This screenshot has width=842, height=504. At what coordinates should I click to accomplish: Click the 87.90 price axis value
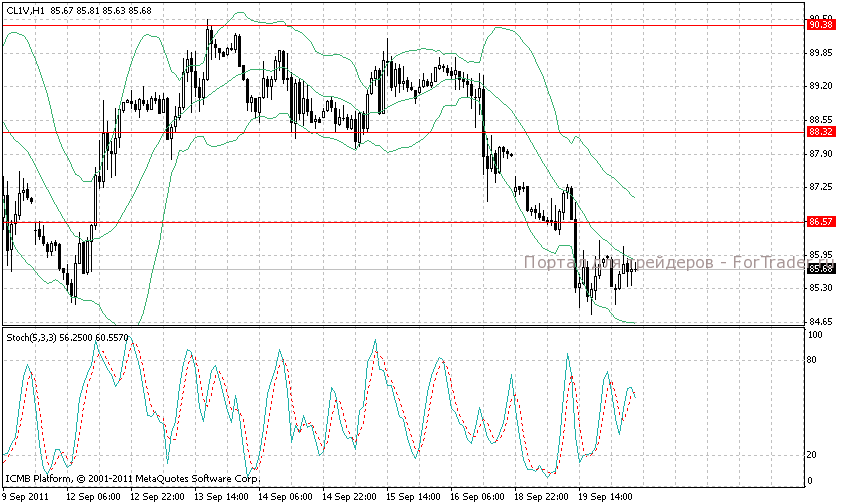tap(821, 154)
